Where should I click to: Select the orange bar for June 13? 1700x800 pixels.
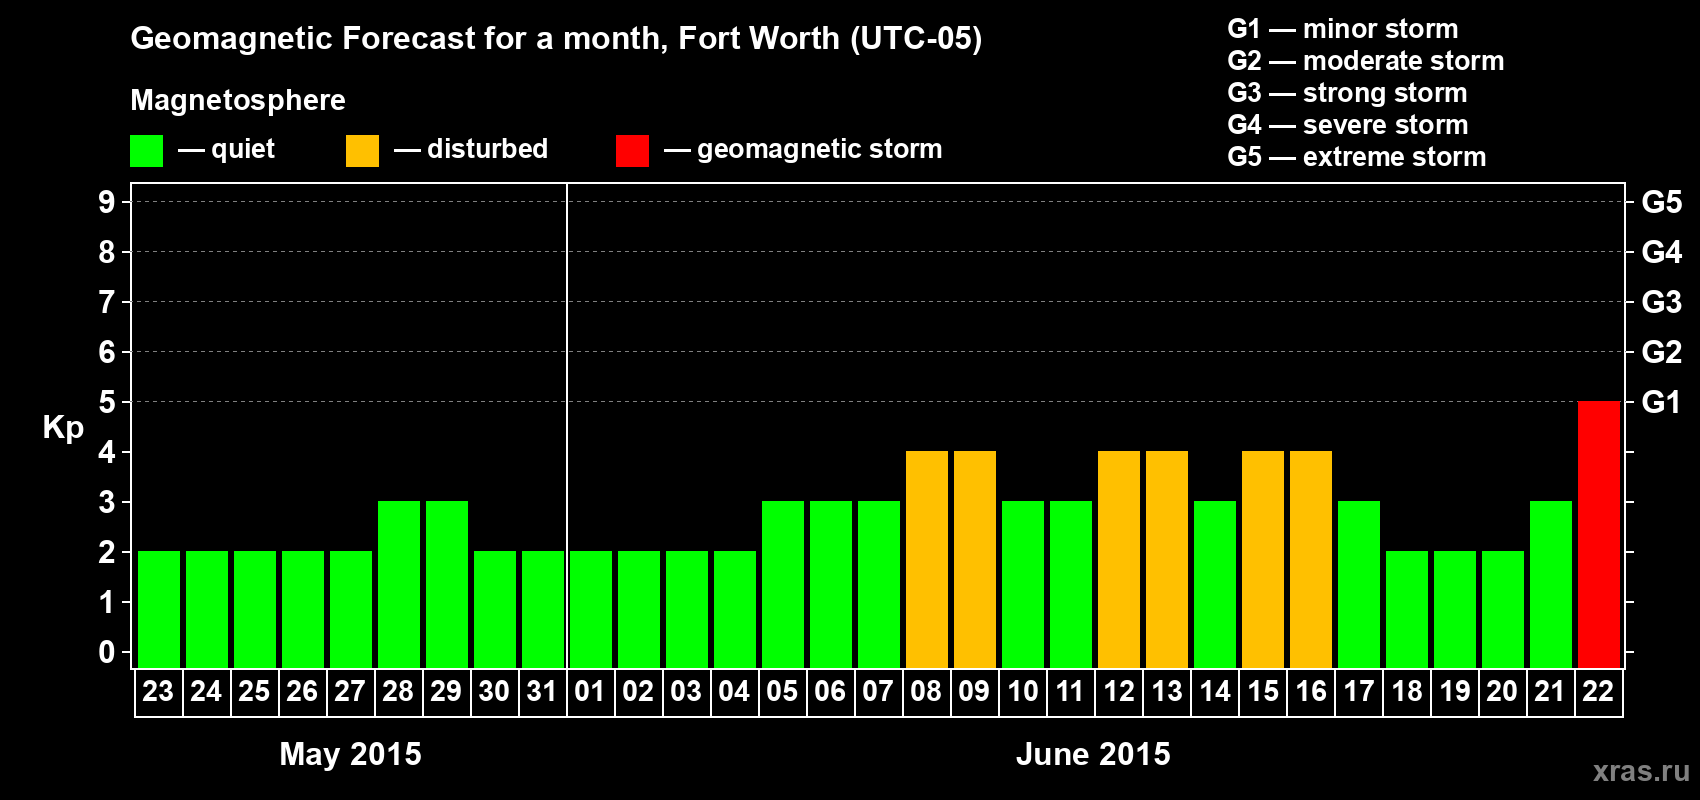tap(1167, 559)
